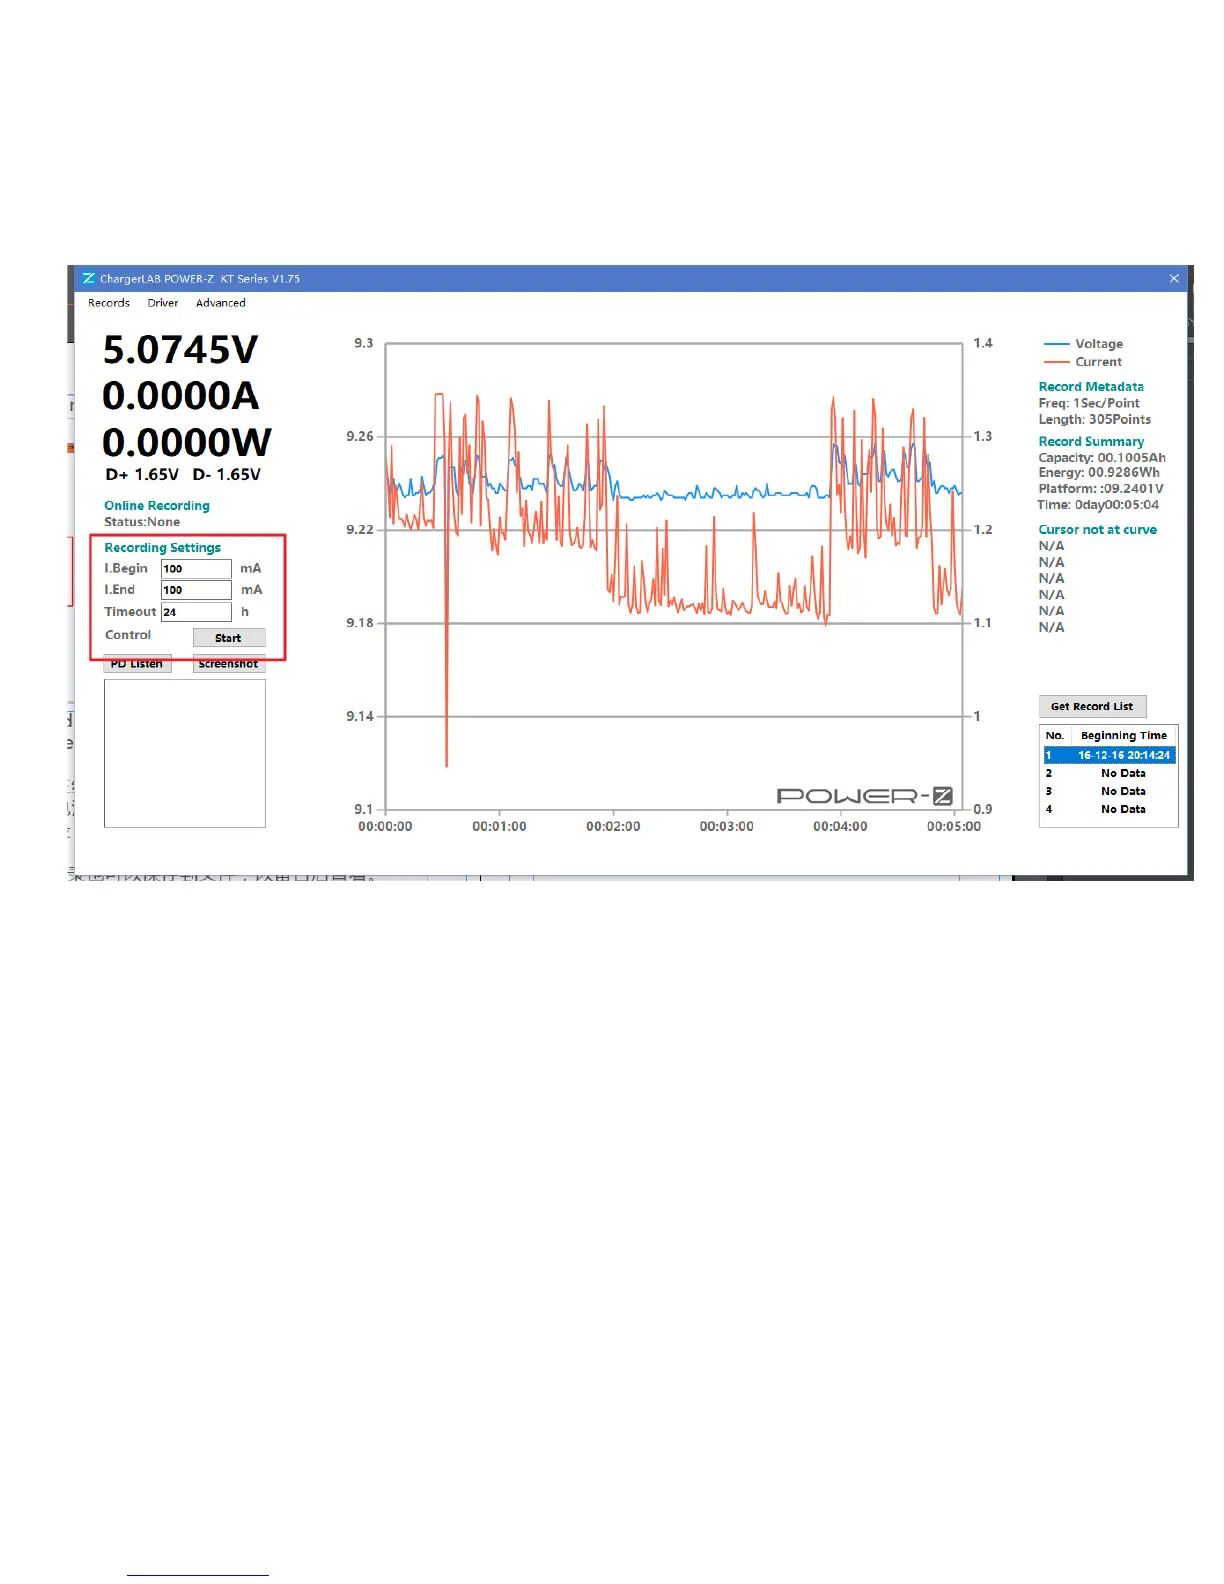Close the POWER-Z window
Image resolution: width=1224 pixels, height=1584 pixels.
click(x=1174, y=278)
